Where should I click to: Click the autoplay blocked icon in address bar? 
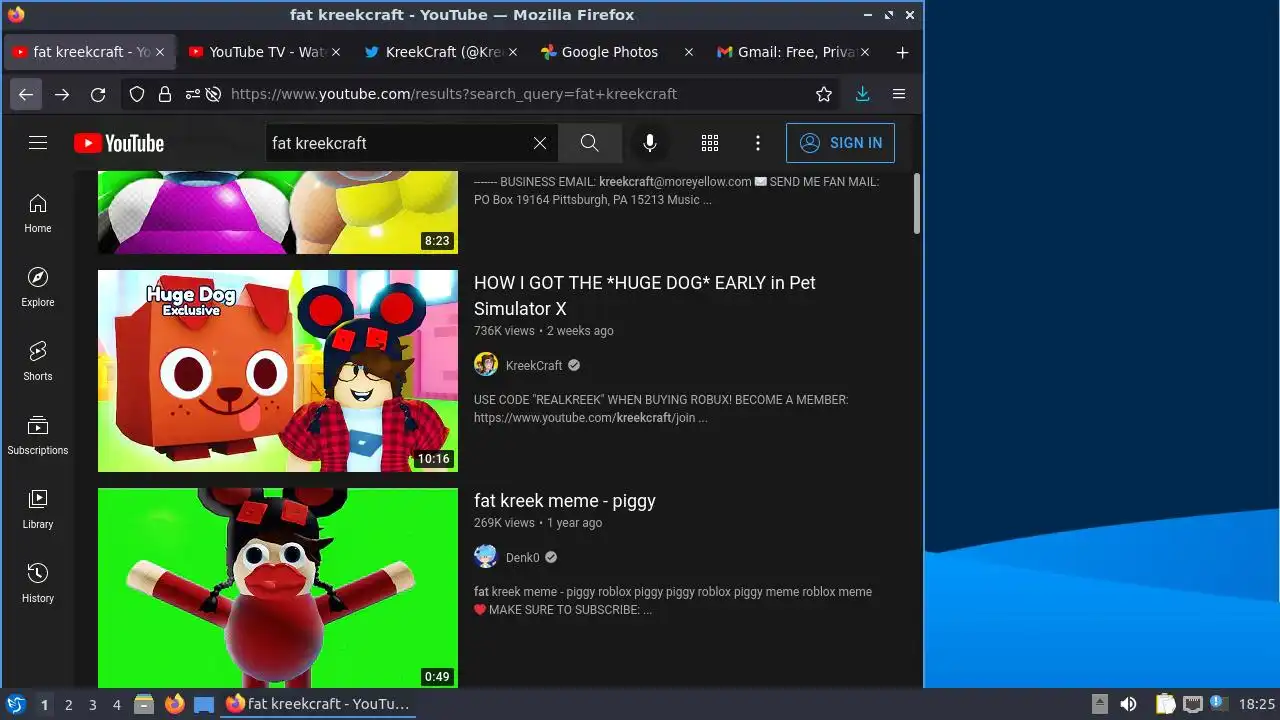click(213, 94)
